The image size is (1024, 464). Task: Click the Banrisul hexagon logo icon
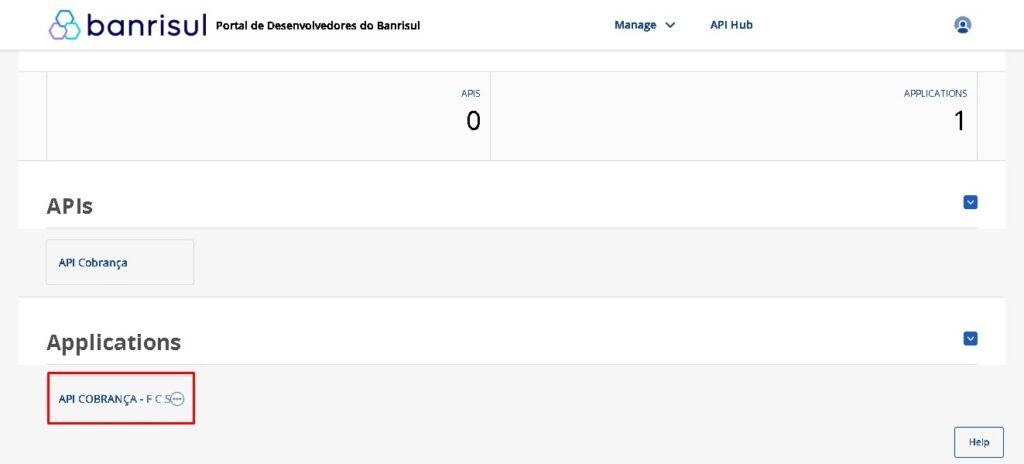64,25
